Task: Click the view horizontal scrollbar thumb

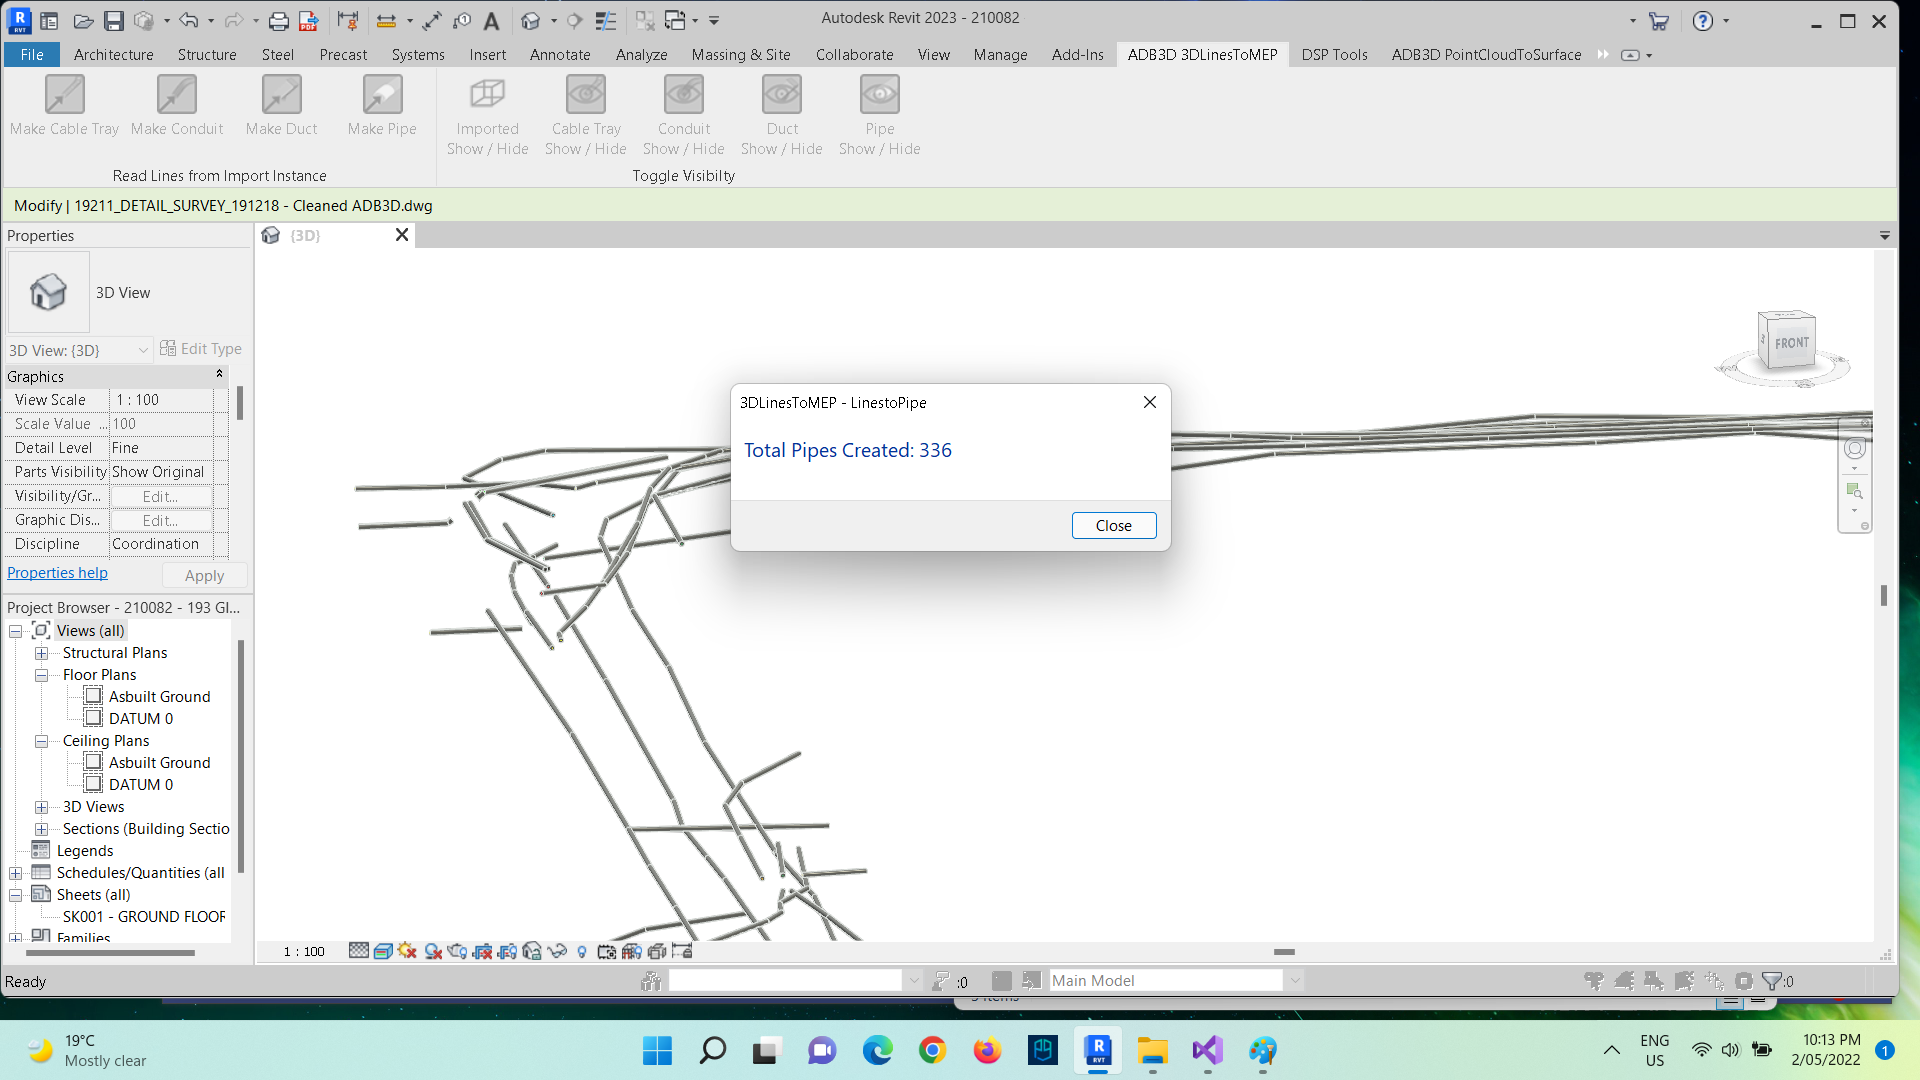Action: pos(1284,952)
